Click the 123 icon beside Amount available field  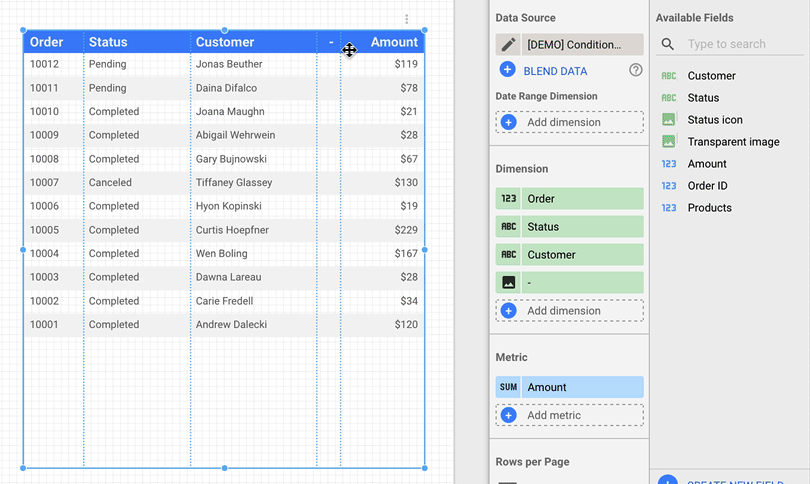668,164
